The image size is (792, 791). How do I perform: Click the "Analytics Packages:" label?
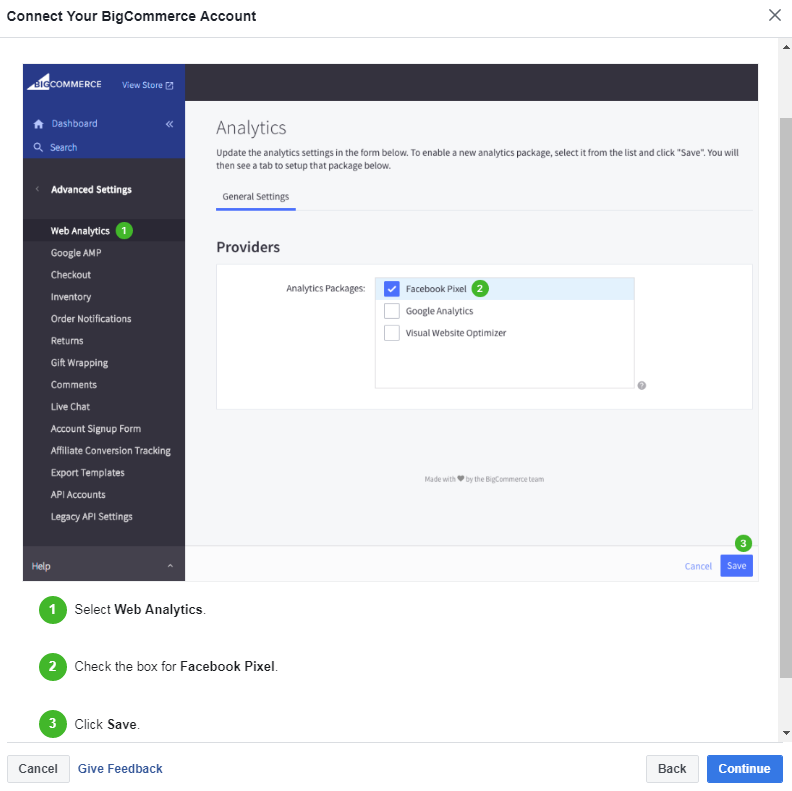(x=325, y=288)
